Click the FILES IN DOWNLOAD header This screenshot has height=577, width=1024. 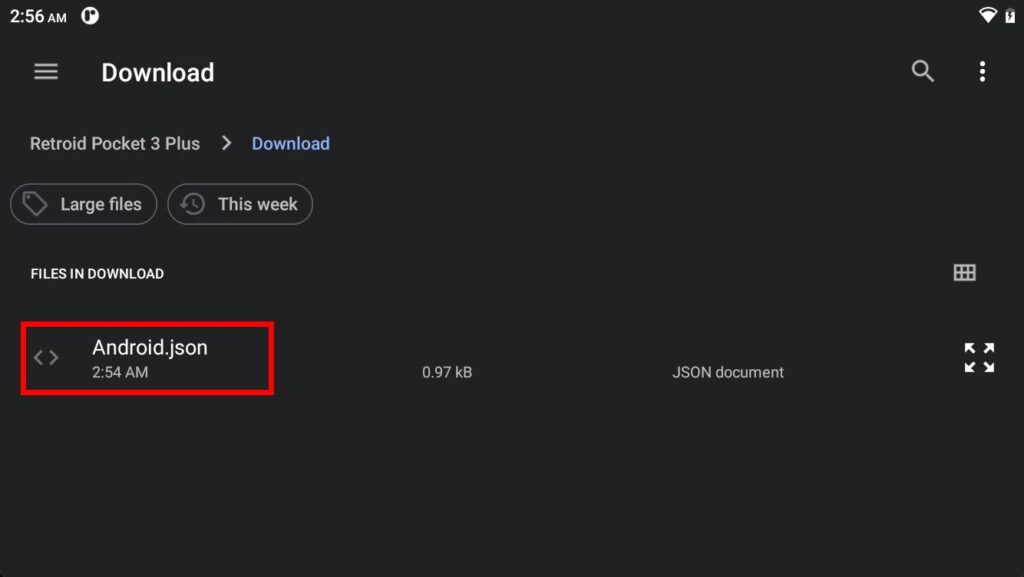tap(97, 273)
